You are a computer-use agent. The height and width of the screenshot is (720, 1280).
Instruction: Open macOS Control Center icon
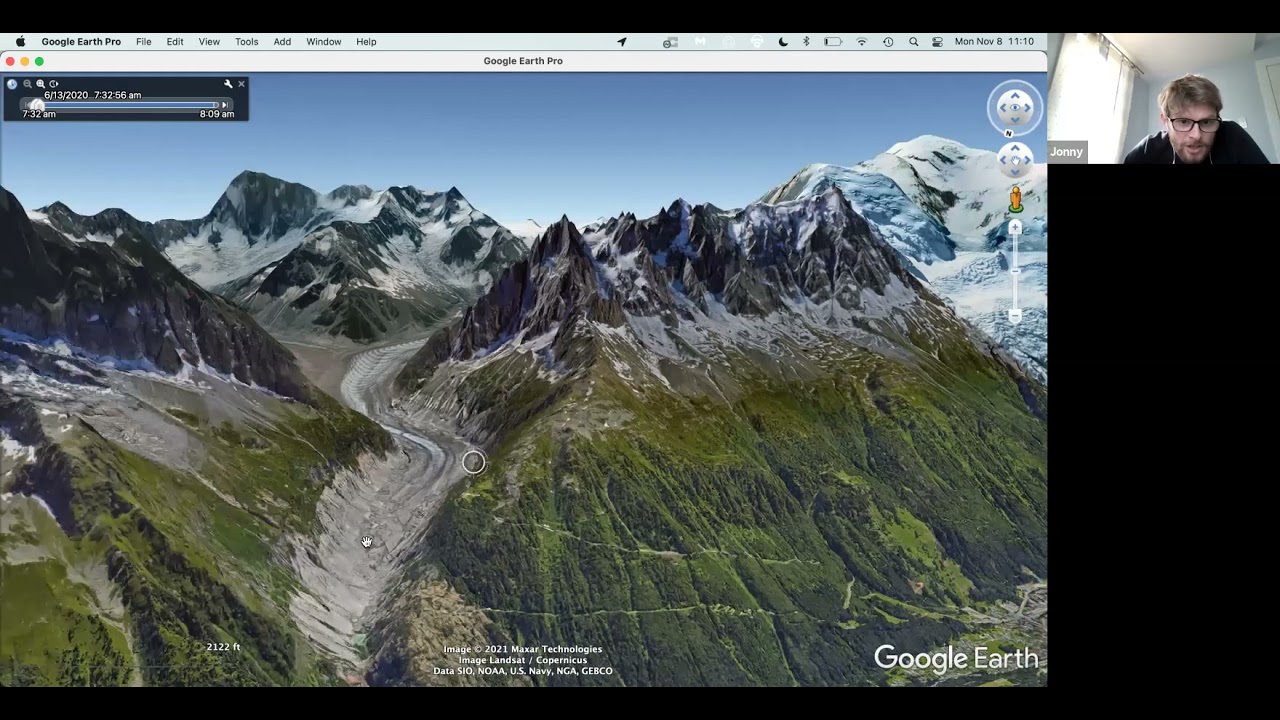coord(937,42)
